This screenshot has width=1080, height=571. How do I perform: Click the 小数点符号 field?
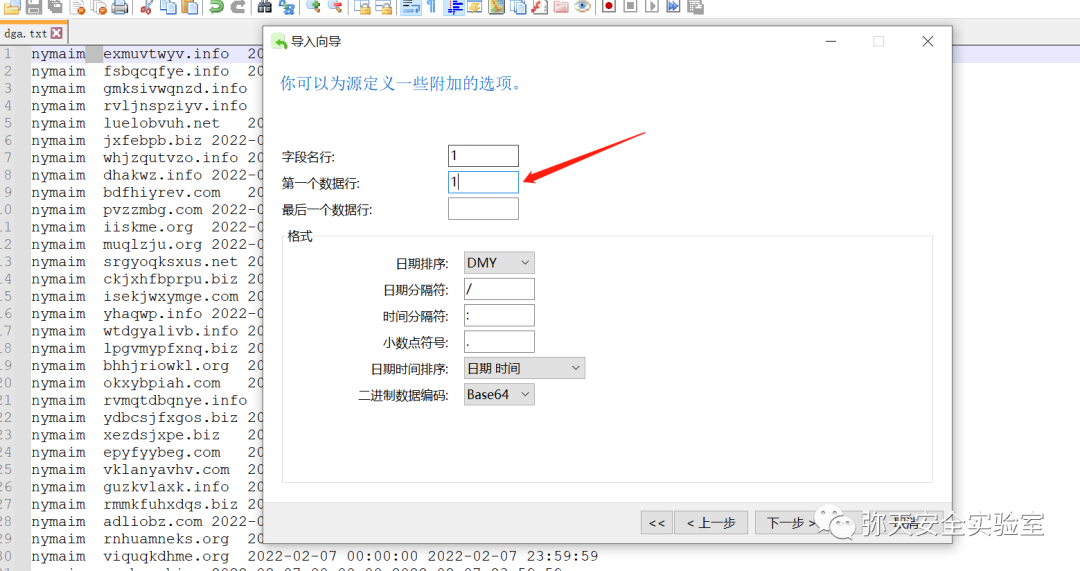(499, 342)
